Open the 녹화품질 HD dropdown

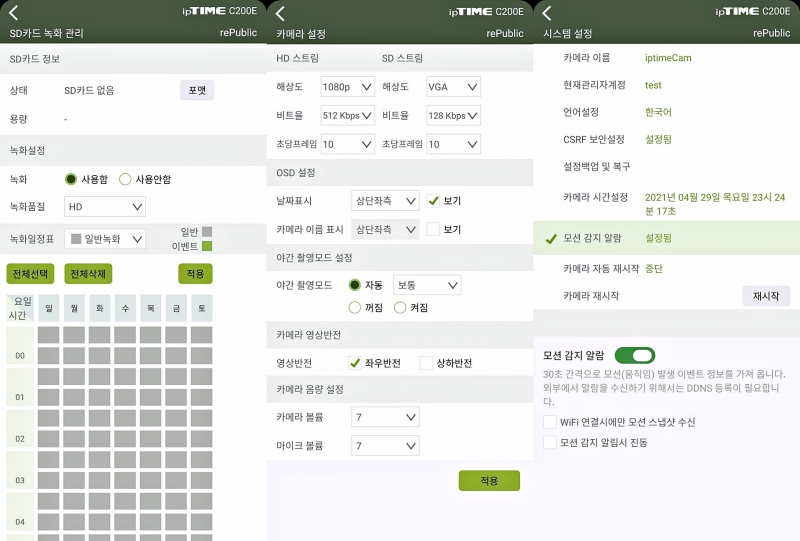(x=105, y=207)
